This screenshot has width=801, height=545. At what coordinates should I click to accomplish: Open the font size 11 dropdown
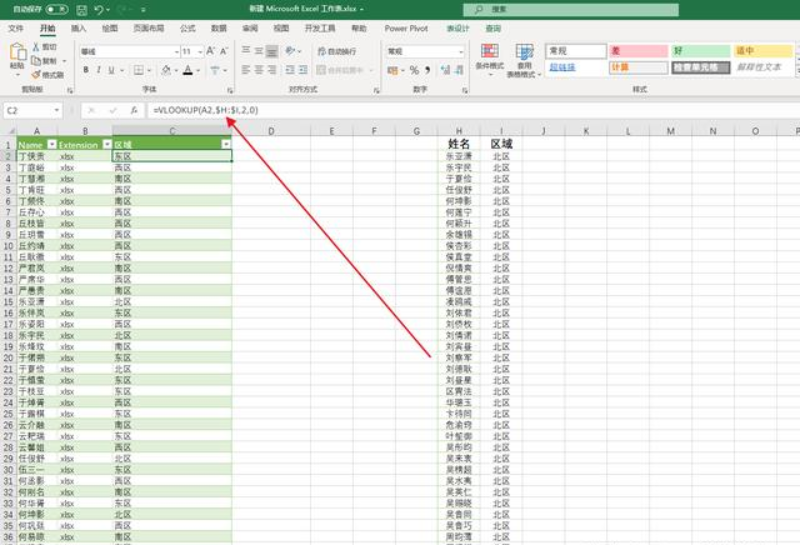click(200, 52)
